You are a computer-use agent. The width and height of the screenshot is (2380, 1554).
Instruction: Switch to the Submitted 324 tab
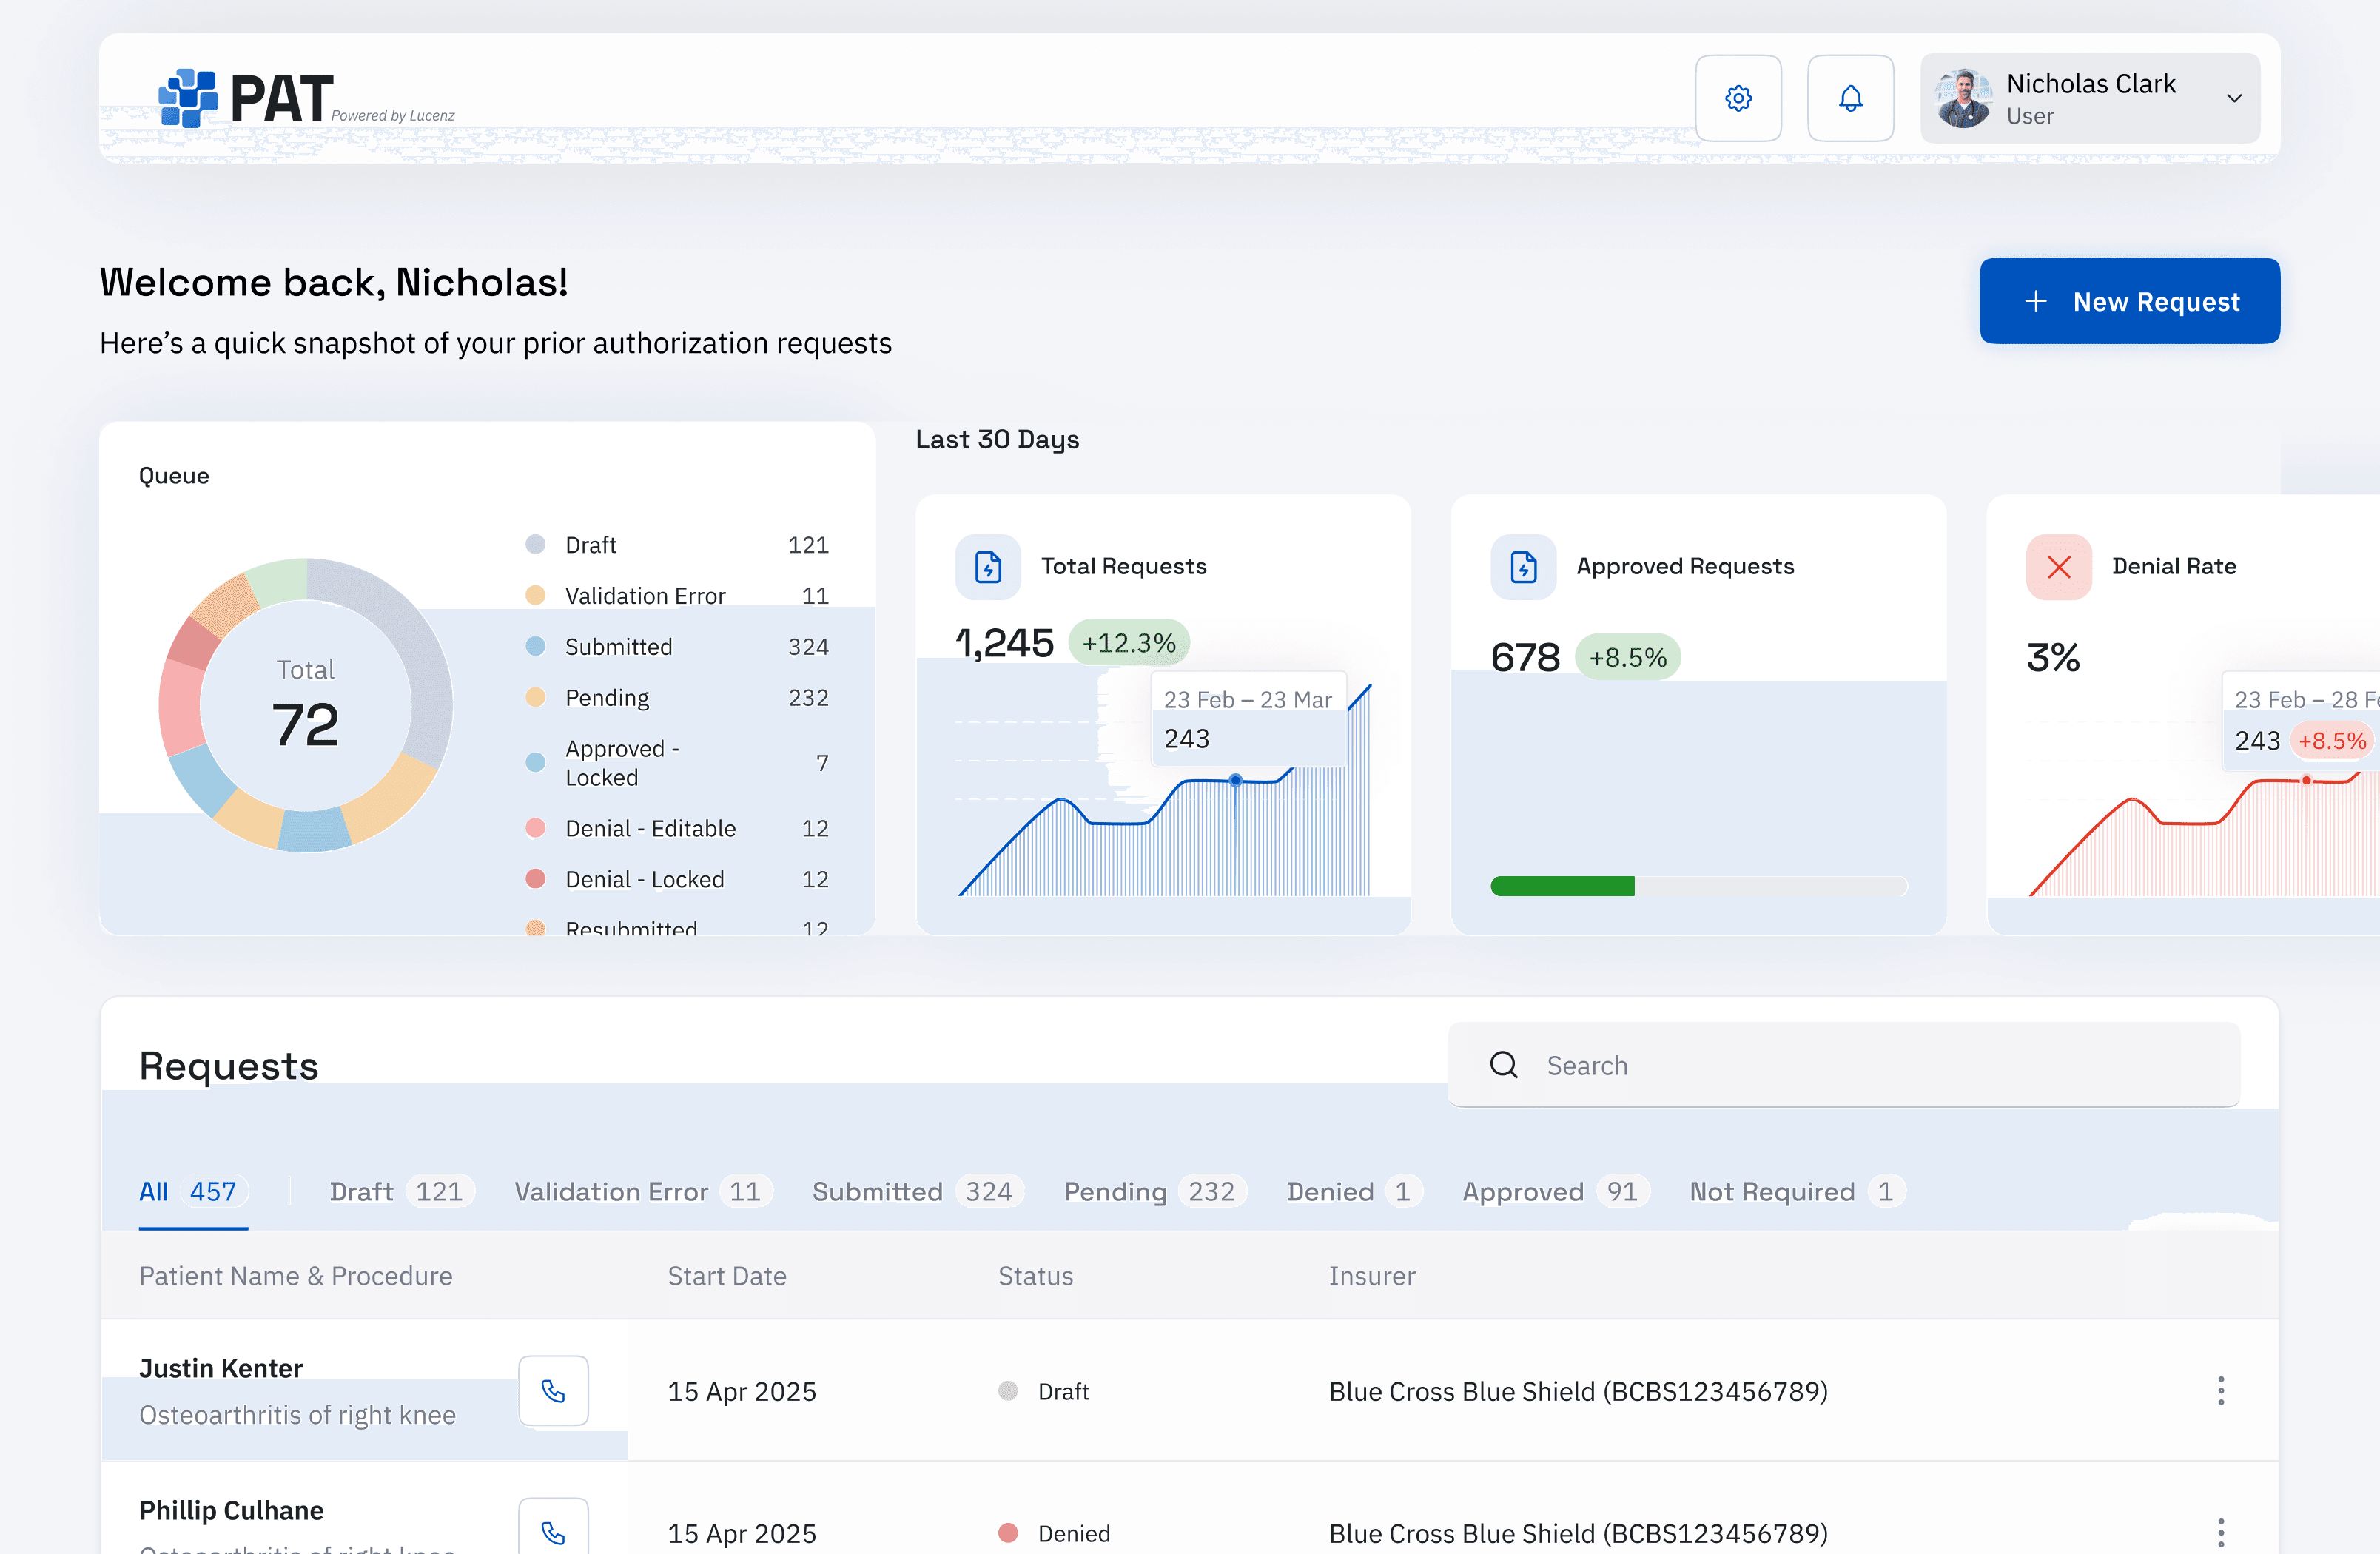(x=915, y=1191)
